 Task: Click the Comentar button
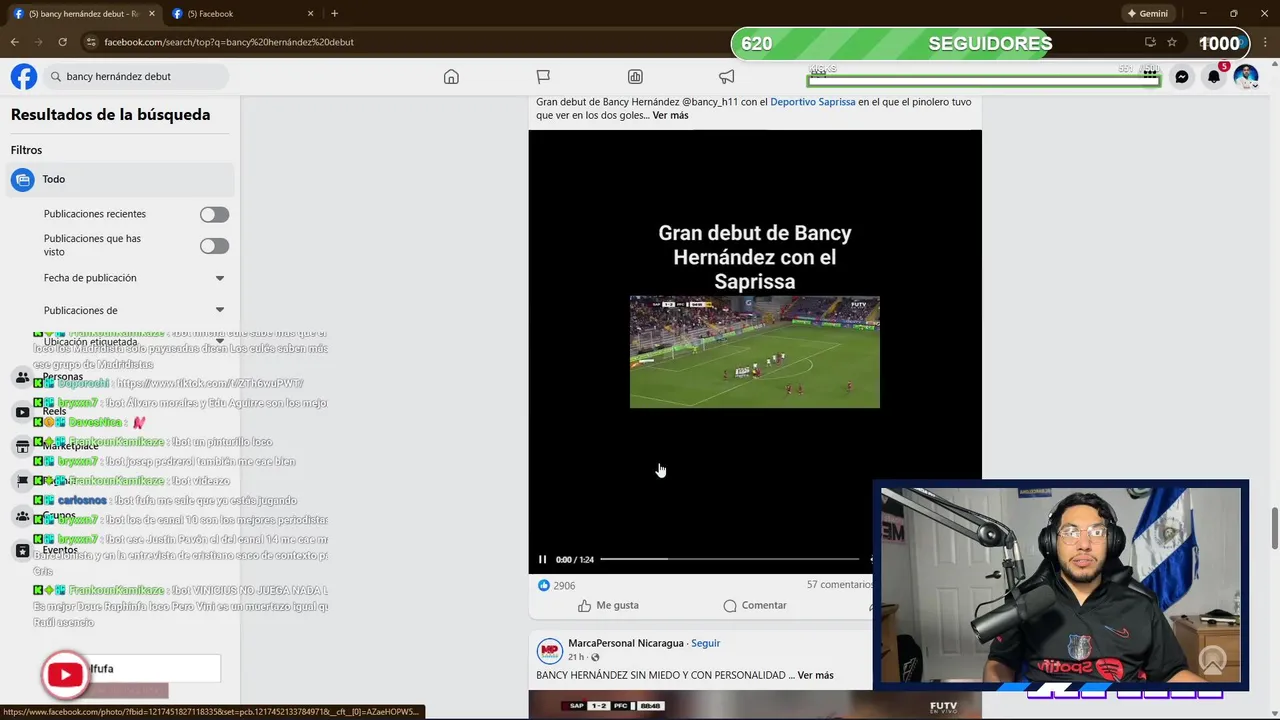(x=755, y=605)
